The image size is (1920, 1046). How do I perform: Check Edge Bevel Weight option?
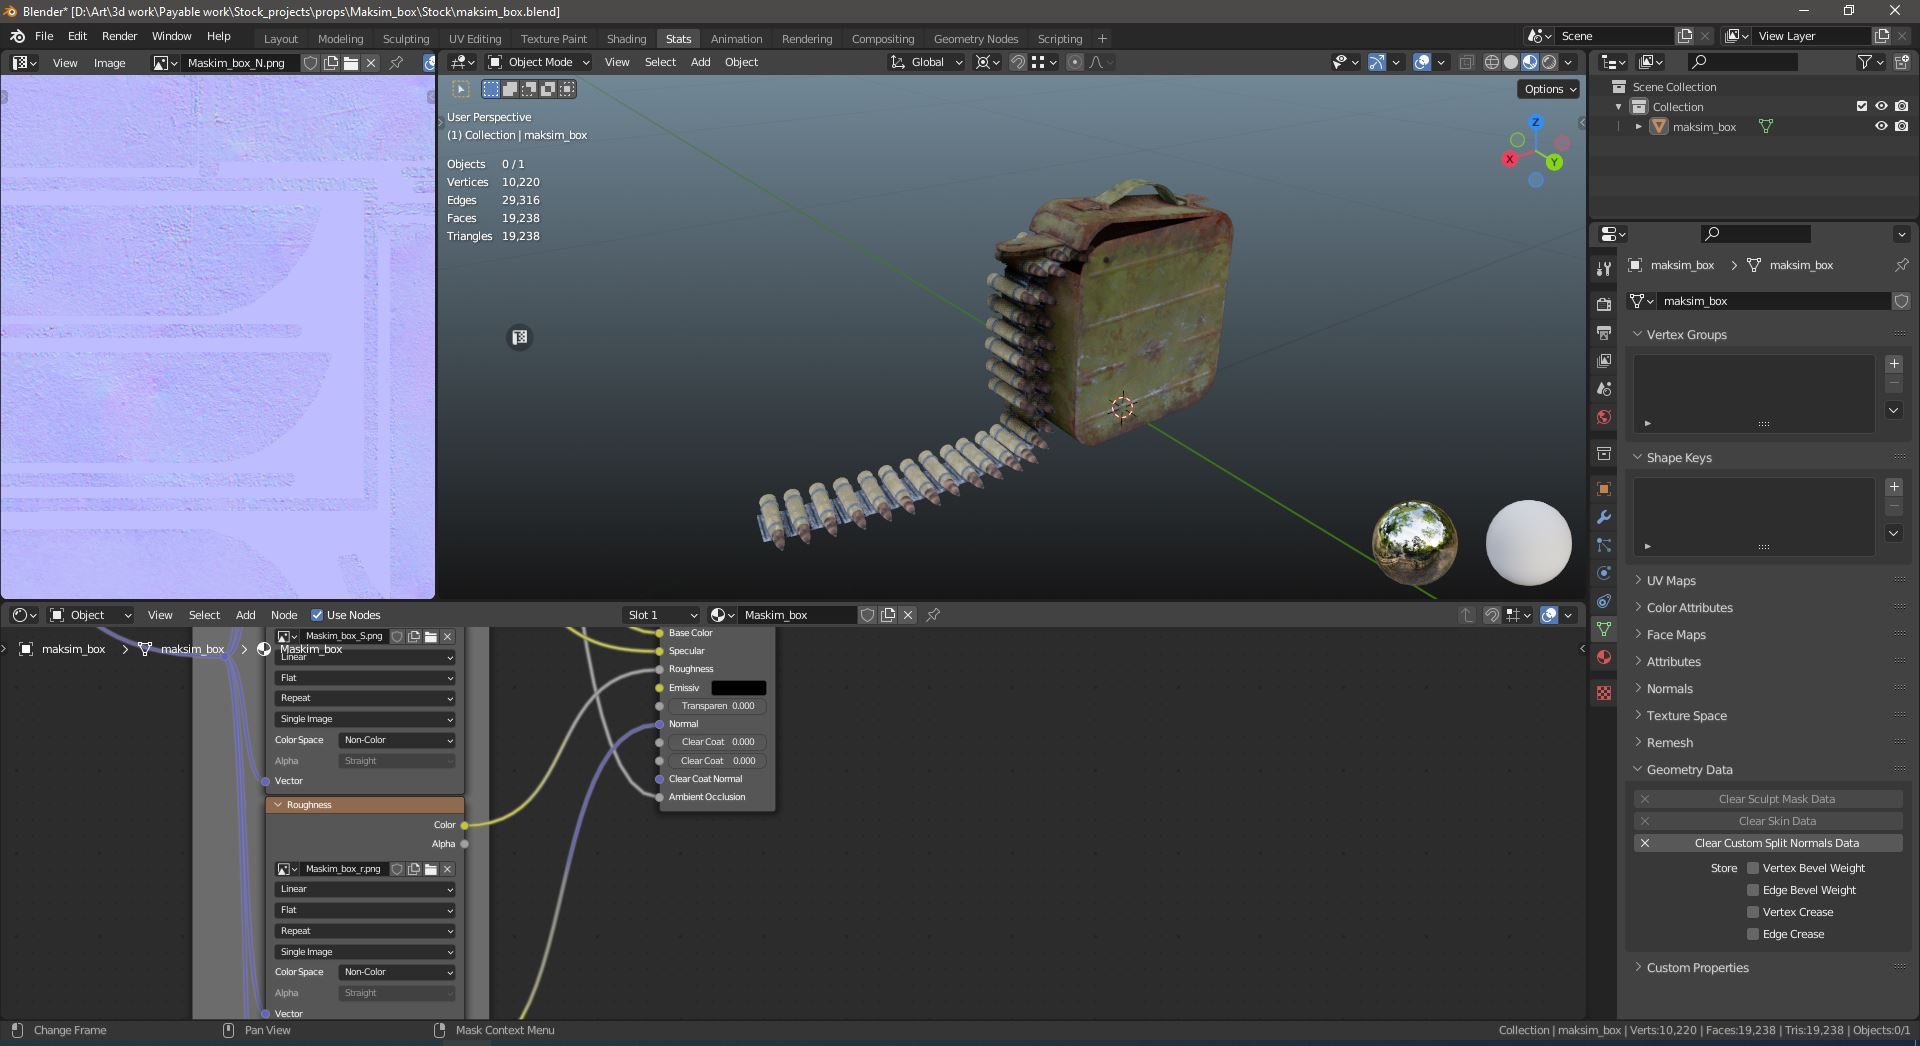(1753, 890)
